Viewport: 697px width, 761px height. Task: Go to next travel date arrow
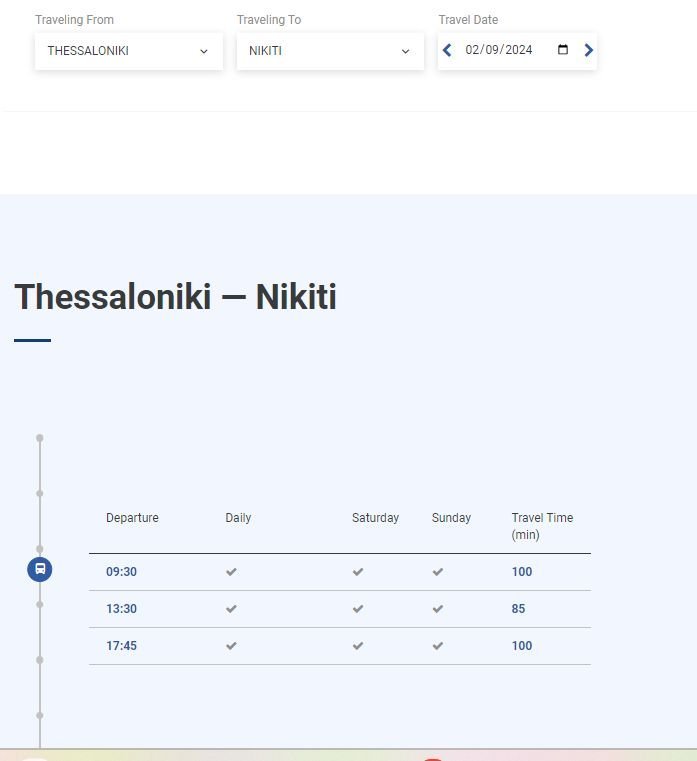588,50
